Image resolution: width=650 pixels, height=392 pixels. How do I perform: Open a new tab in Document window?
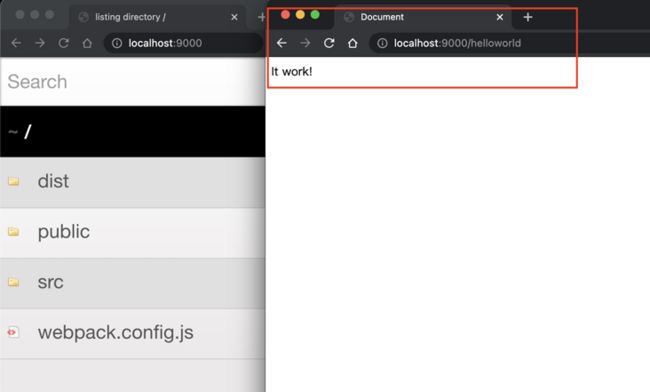coord(528,17)
